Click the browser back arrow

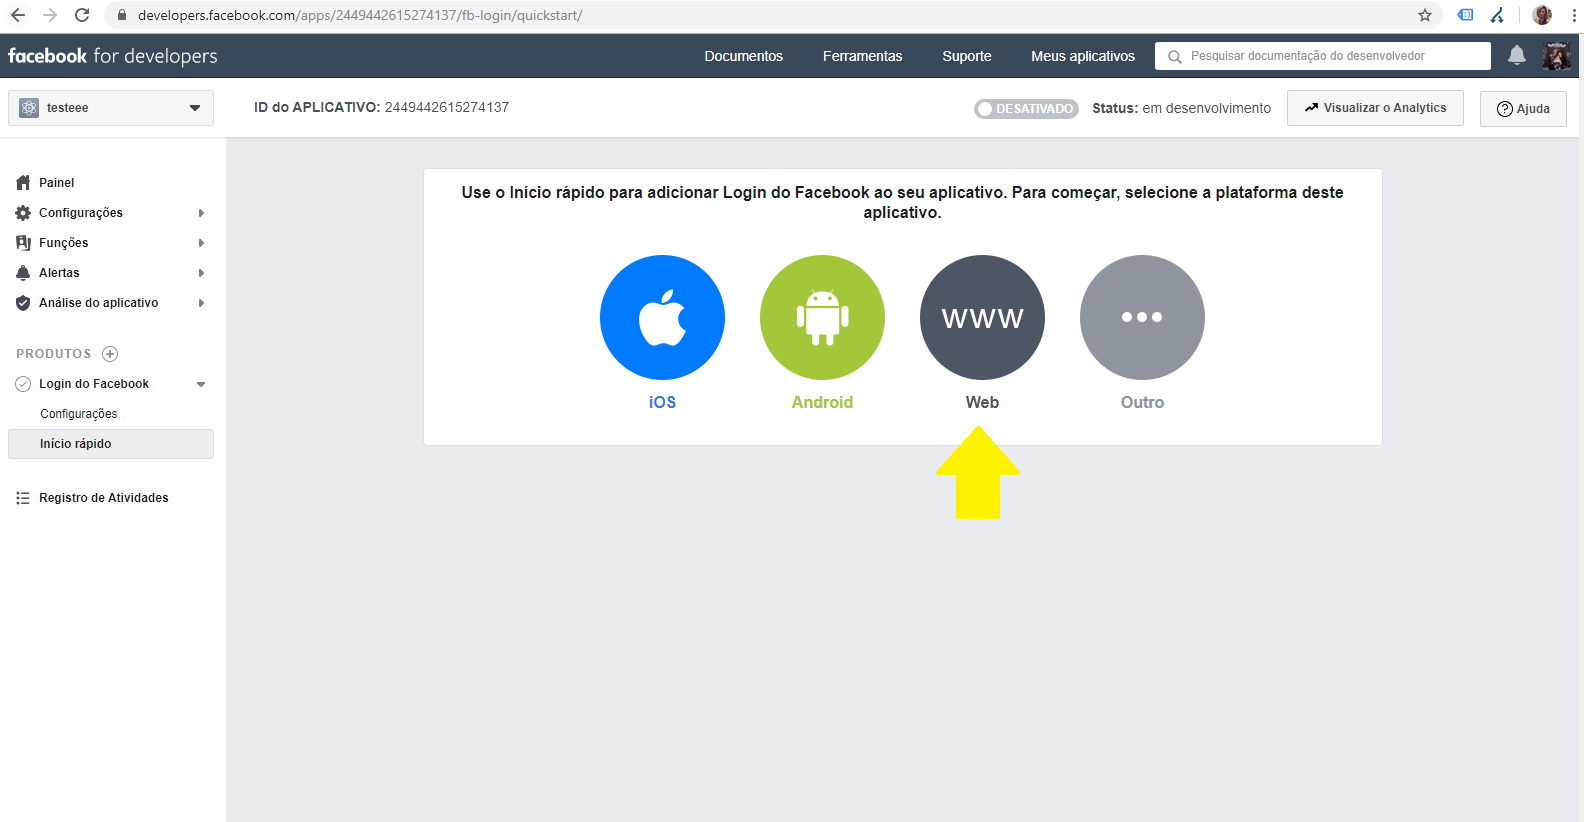18,15
